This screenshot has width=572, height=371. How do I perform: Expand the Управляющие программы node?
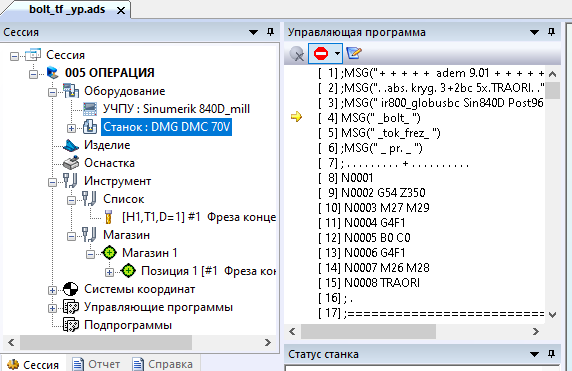tap(52, 308)
